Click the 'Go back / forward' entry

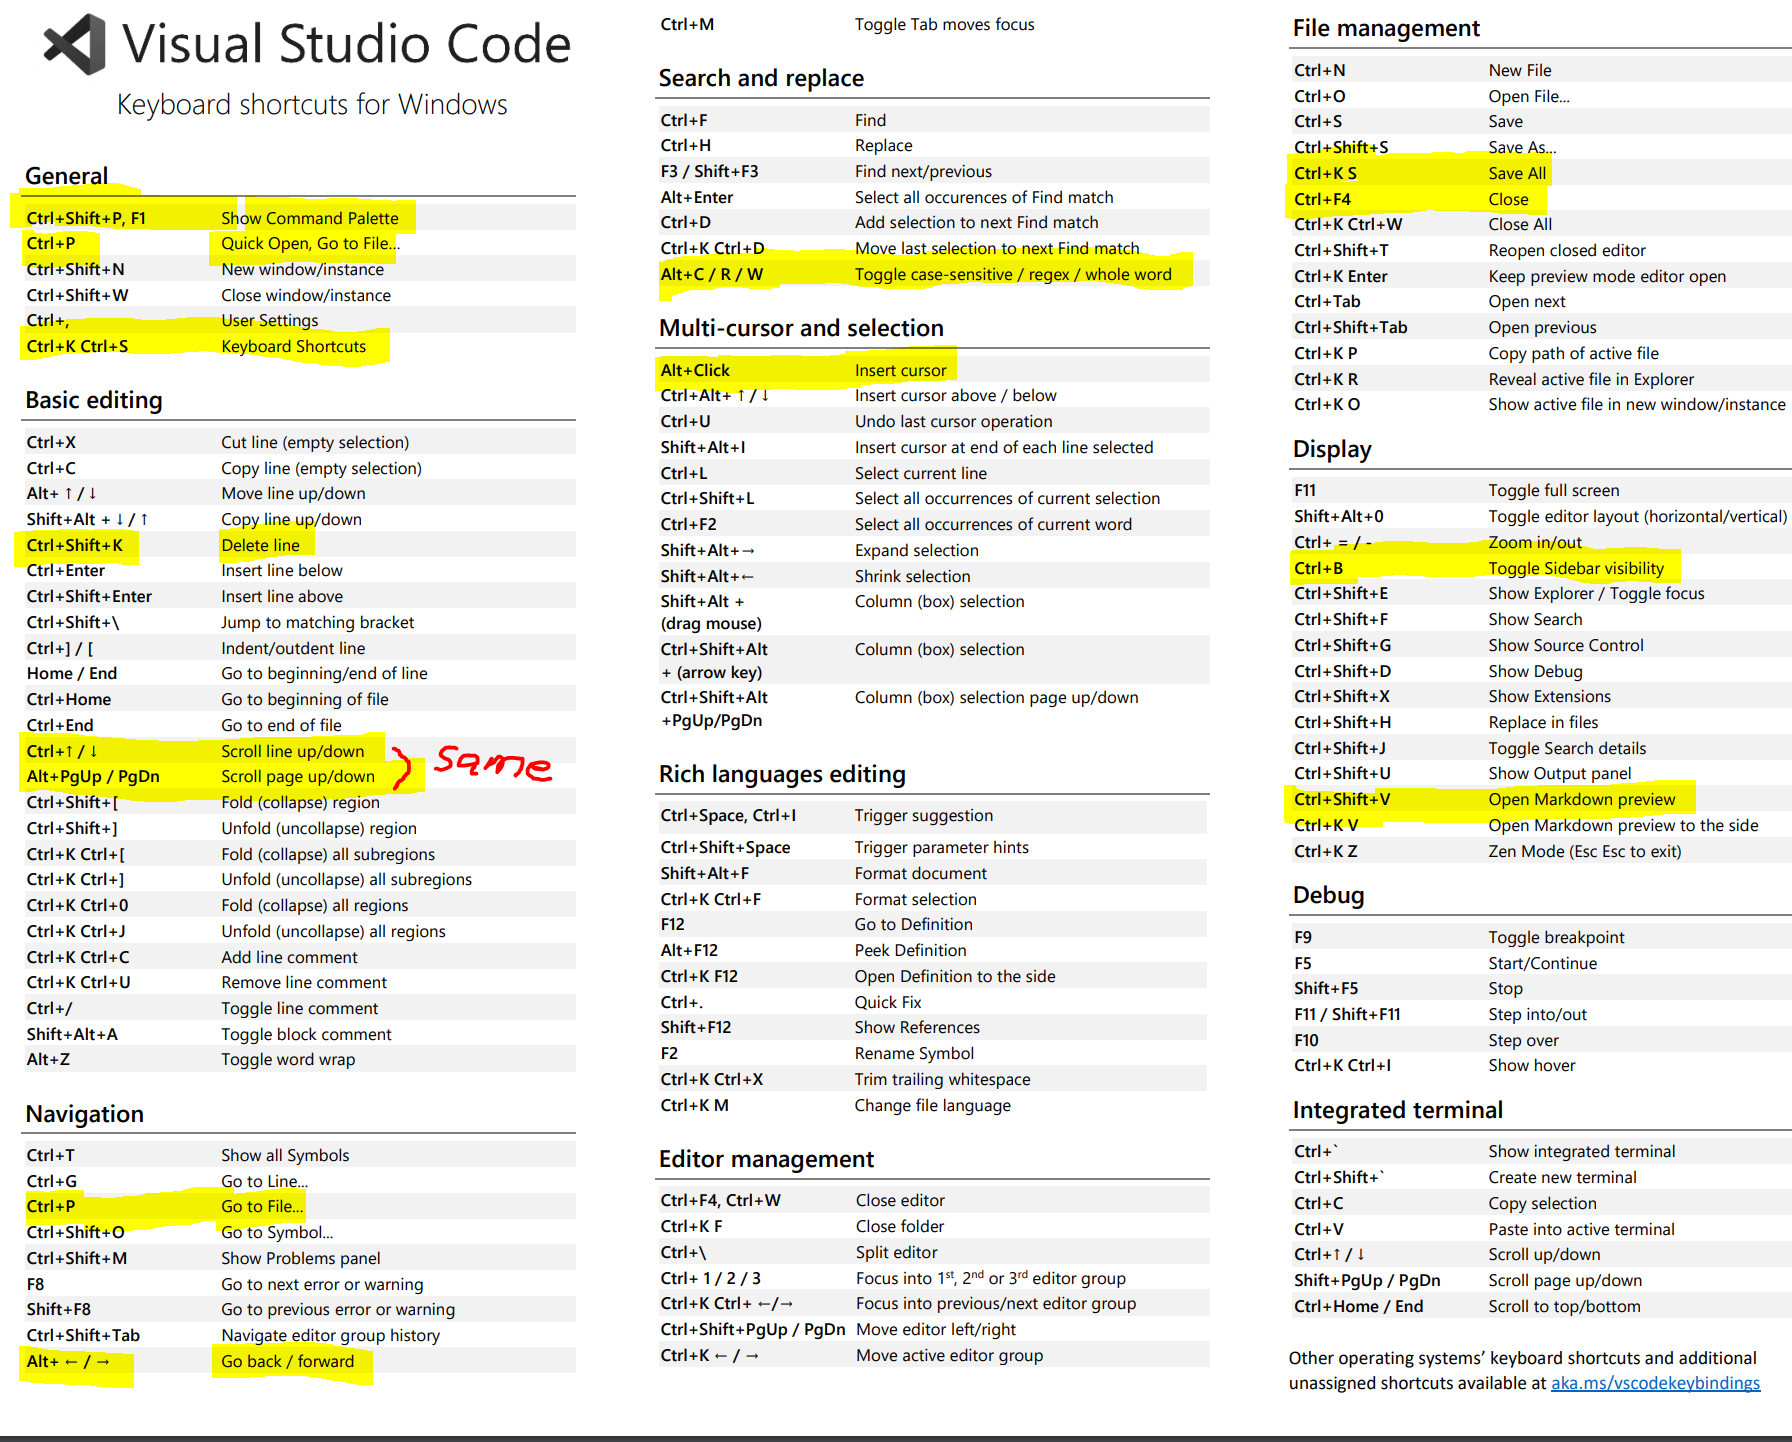pos(288,1361)
